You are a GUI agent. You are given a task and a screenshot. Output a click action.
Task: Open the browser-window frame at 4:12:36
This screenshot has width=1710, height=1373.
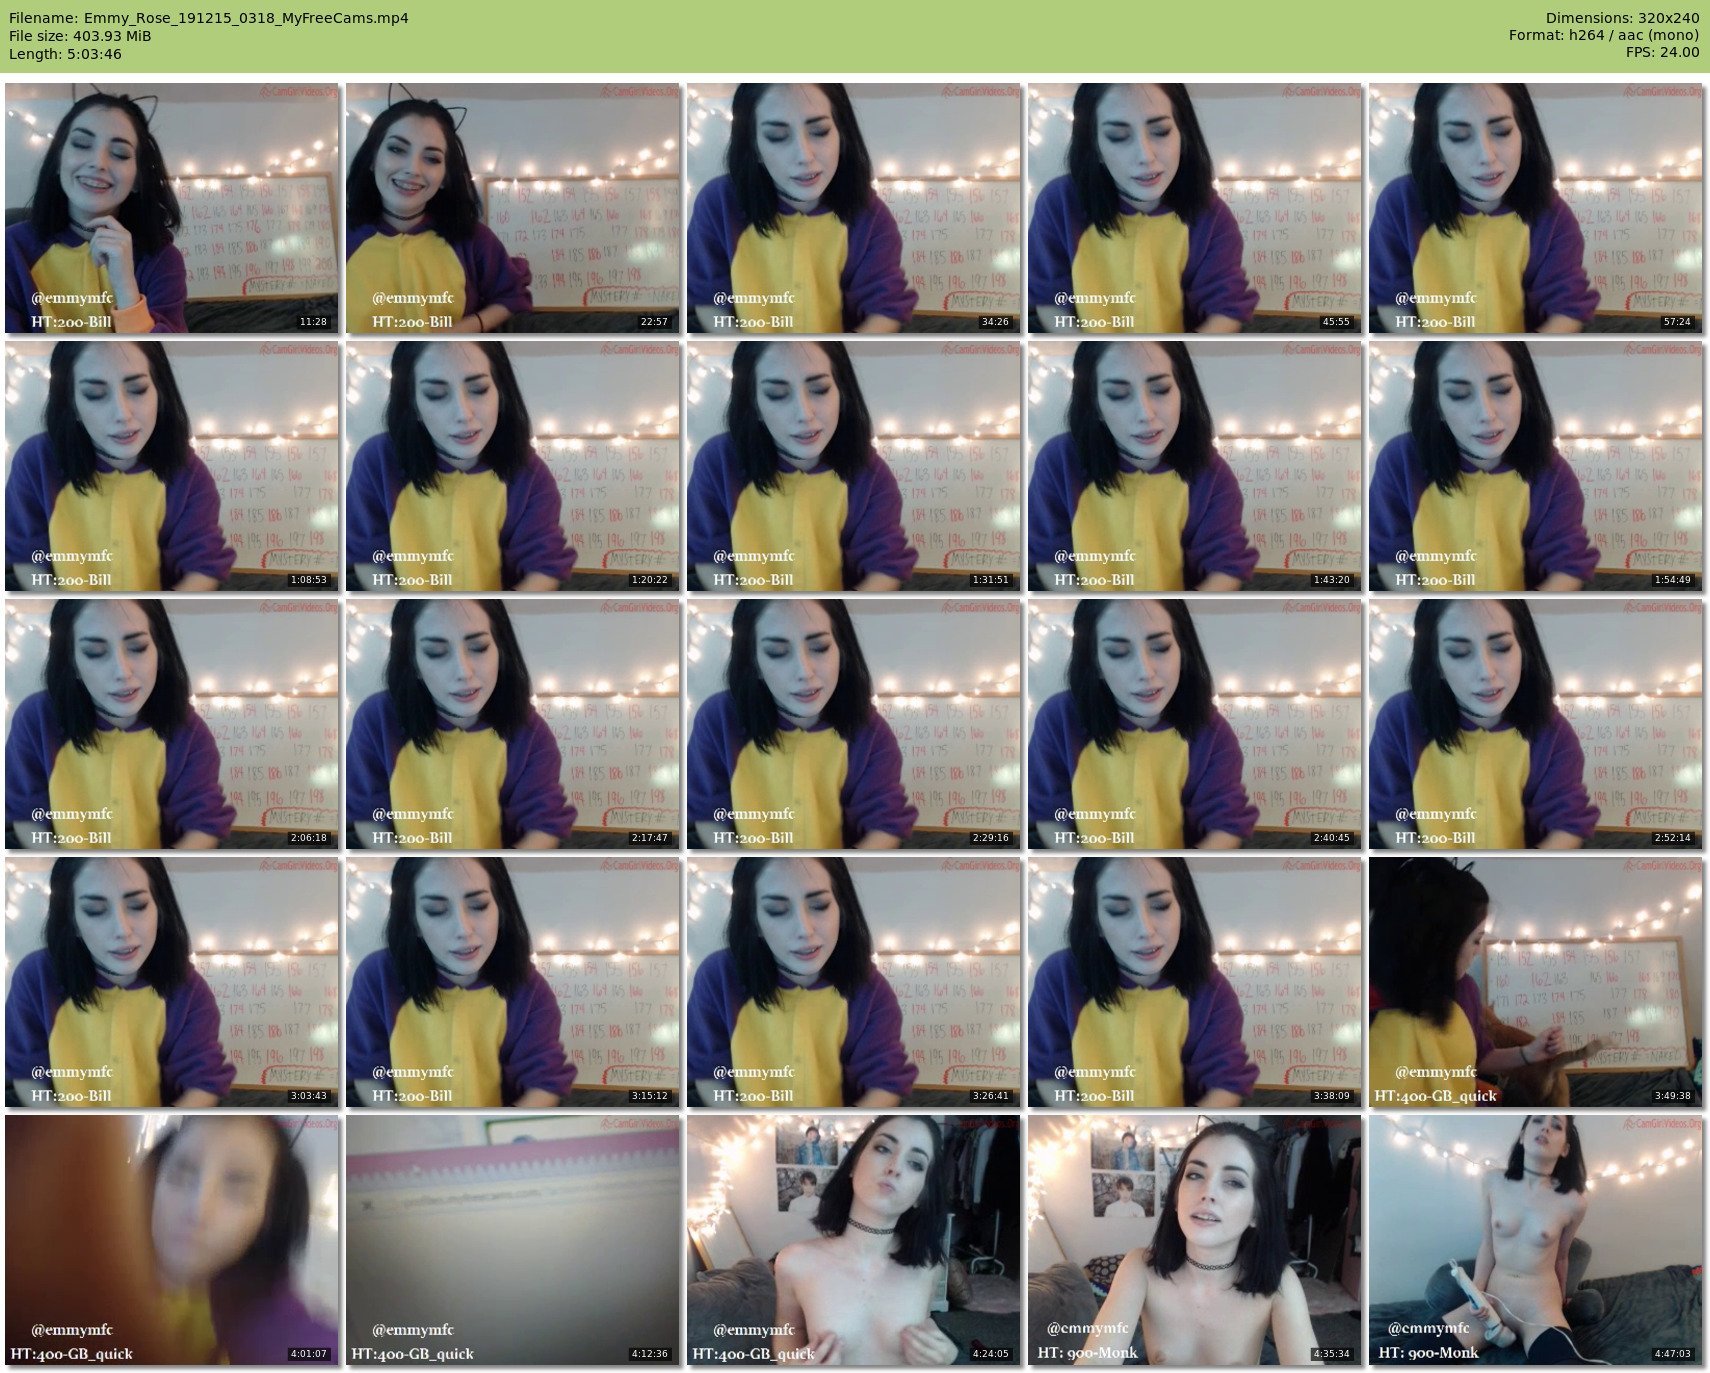[512, 1240]
